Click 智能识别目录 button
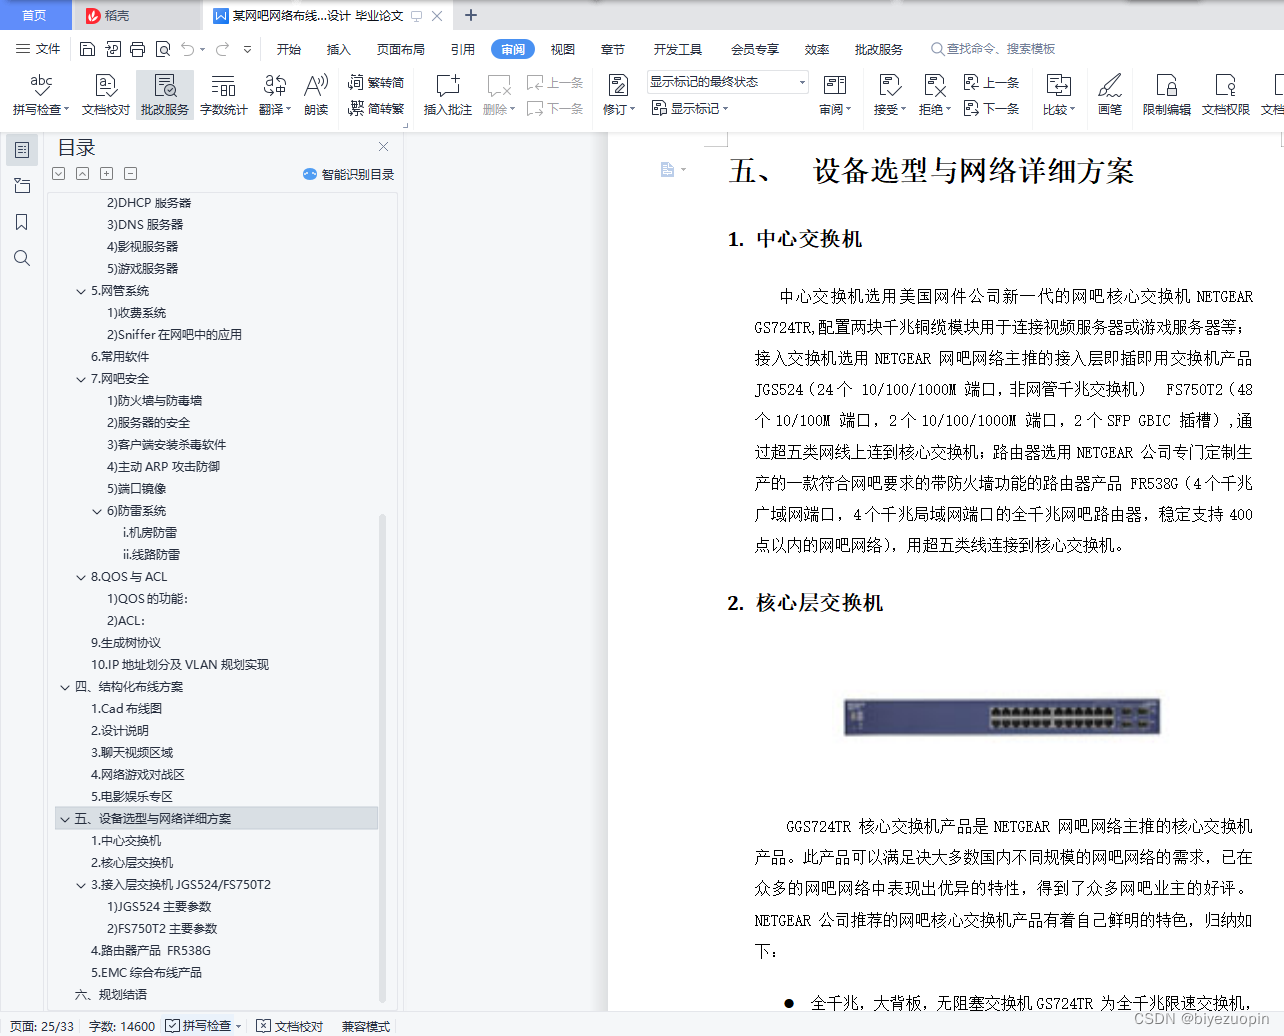The width and height of the screenshot is (1284, 1036). tap(348, 174)
